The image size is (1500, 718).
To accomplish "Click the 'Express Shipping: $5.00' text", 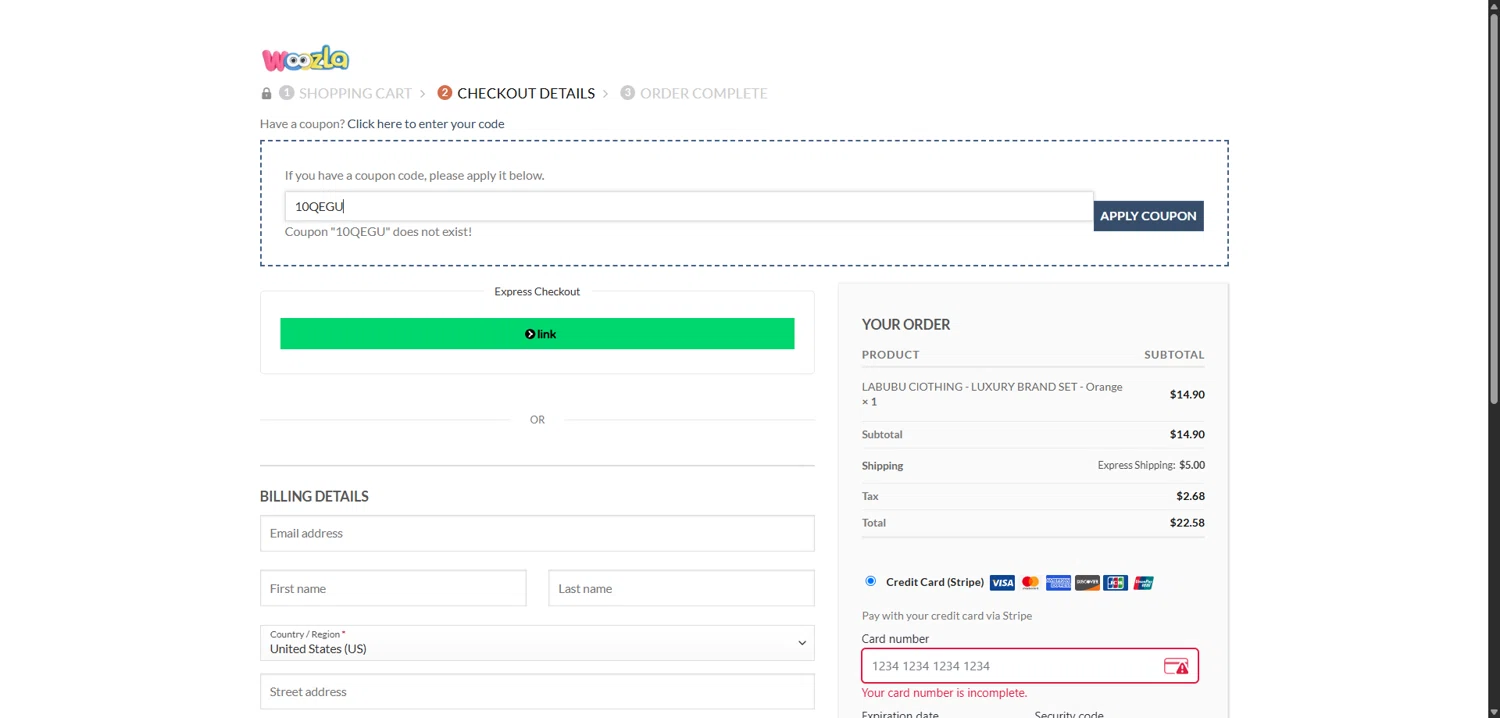I will coord(1151,465).
